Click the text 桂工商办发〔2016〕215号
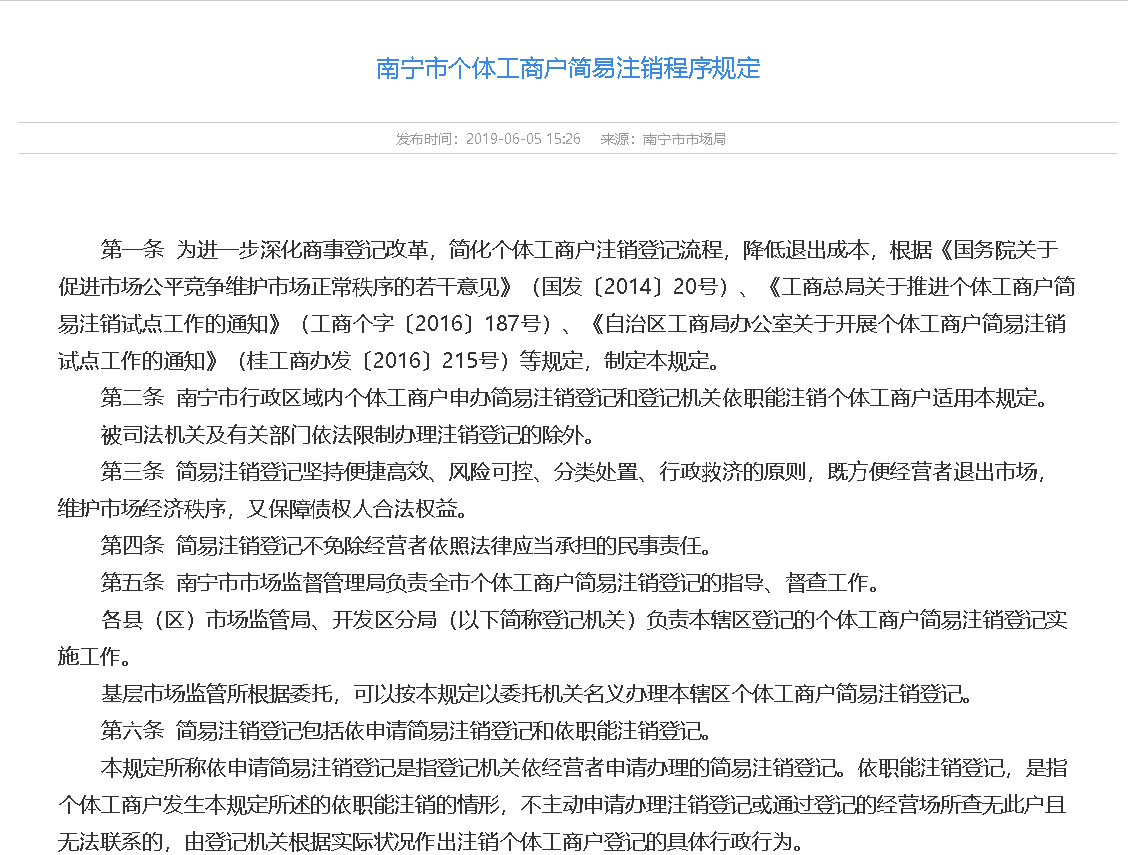 click(373, 360)
